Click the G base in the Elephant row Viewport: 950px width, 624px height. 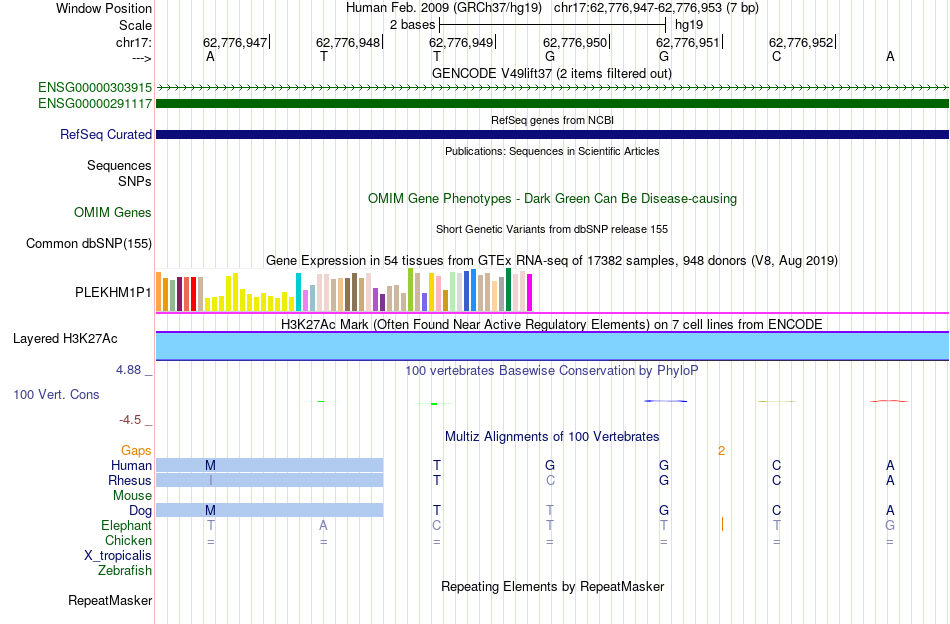tap(890, 525)
